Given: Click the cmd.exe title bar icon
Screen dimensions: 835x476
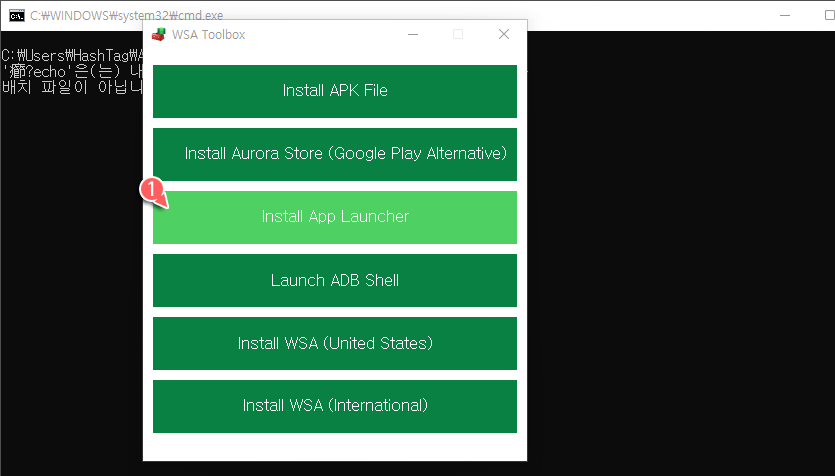Looking at the screenshot, I should tap(17, 15).
